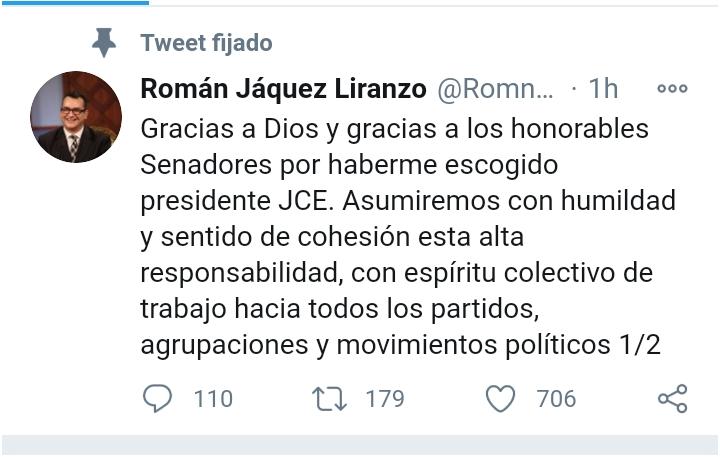Retweet using the arrows icon
This screenshot has height=457, width=720.
pyautogui.click(x=329, y=398)
